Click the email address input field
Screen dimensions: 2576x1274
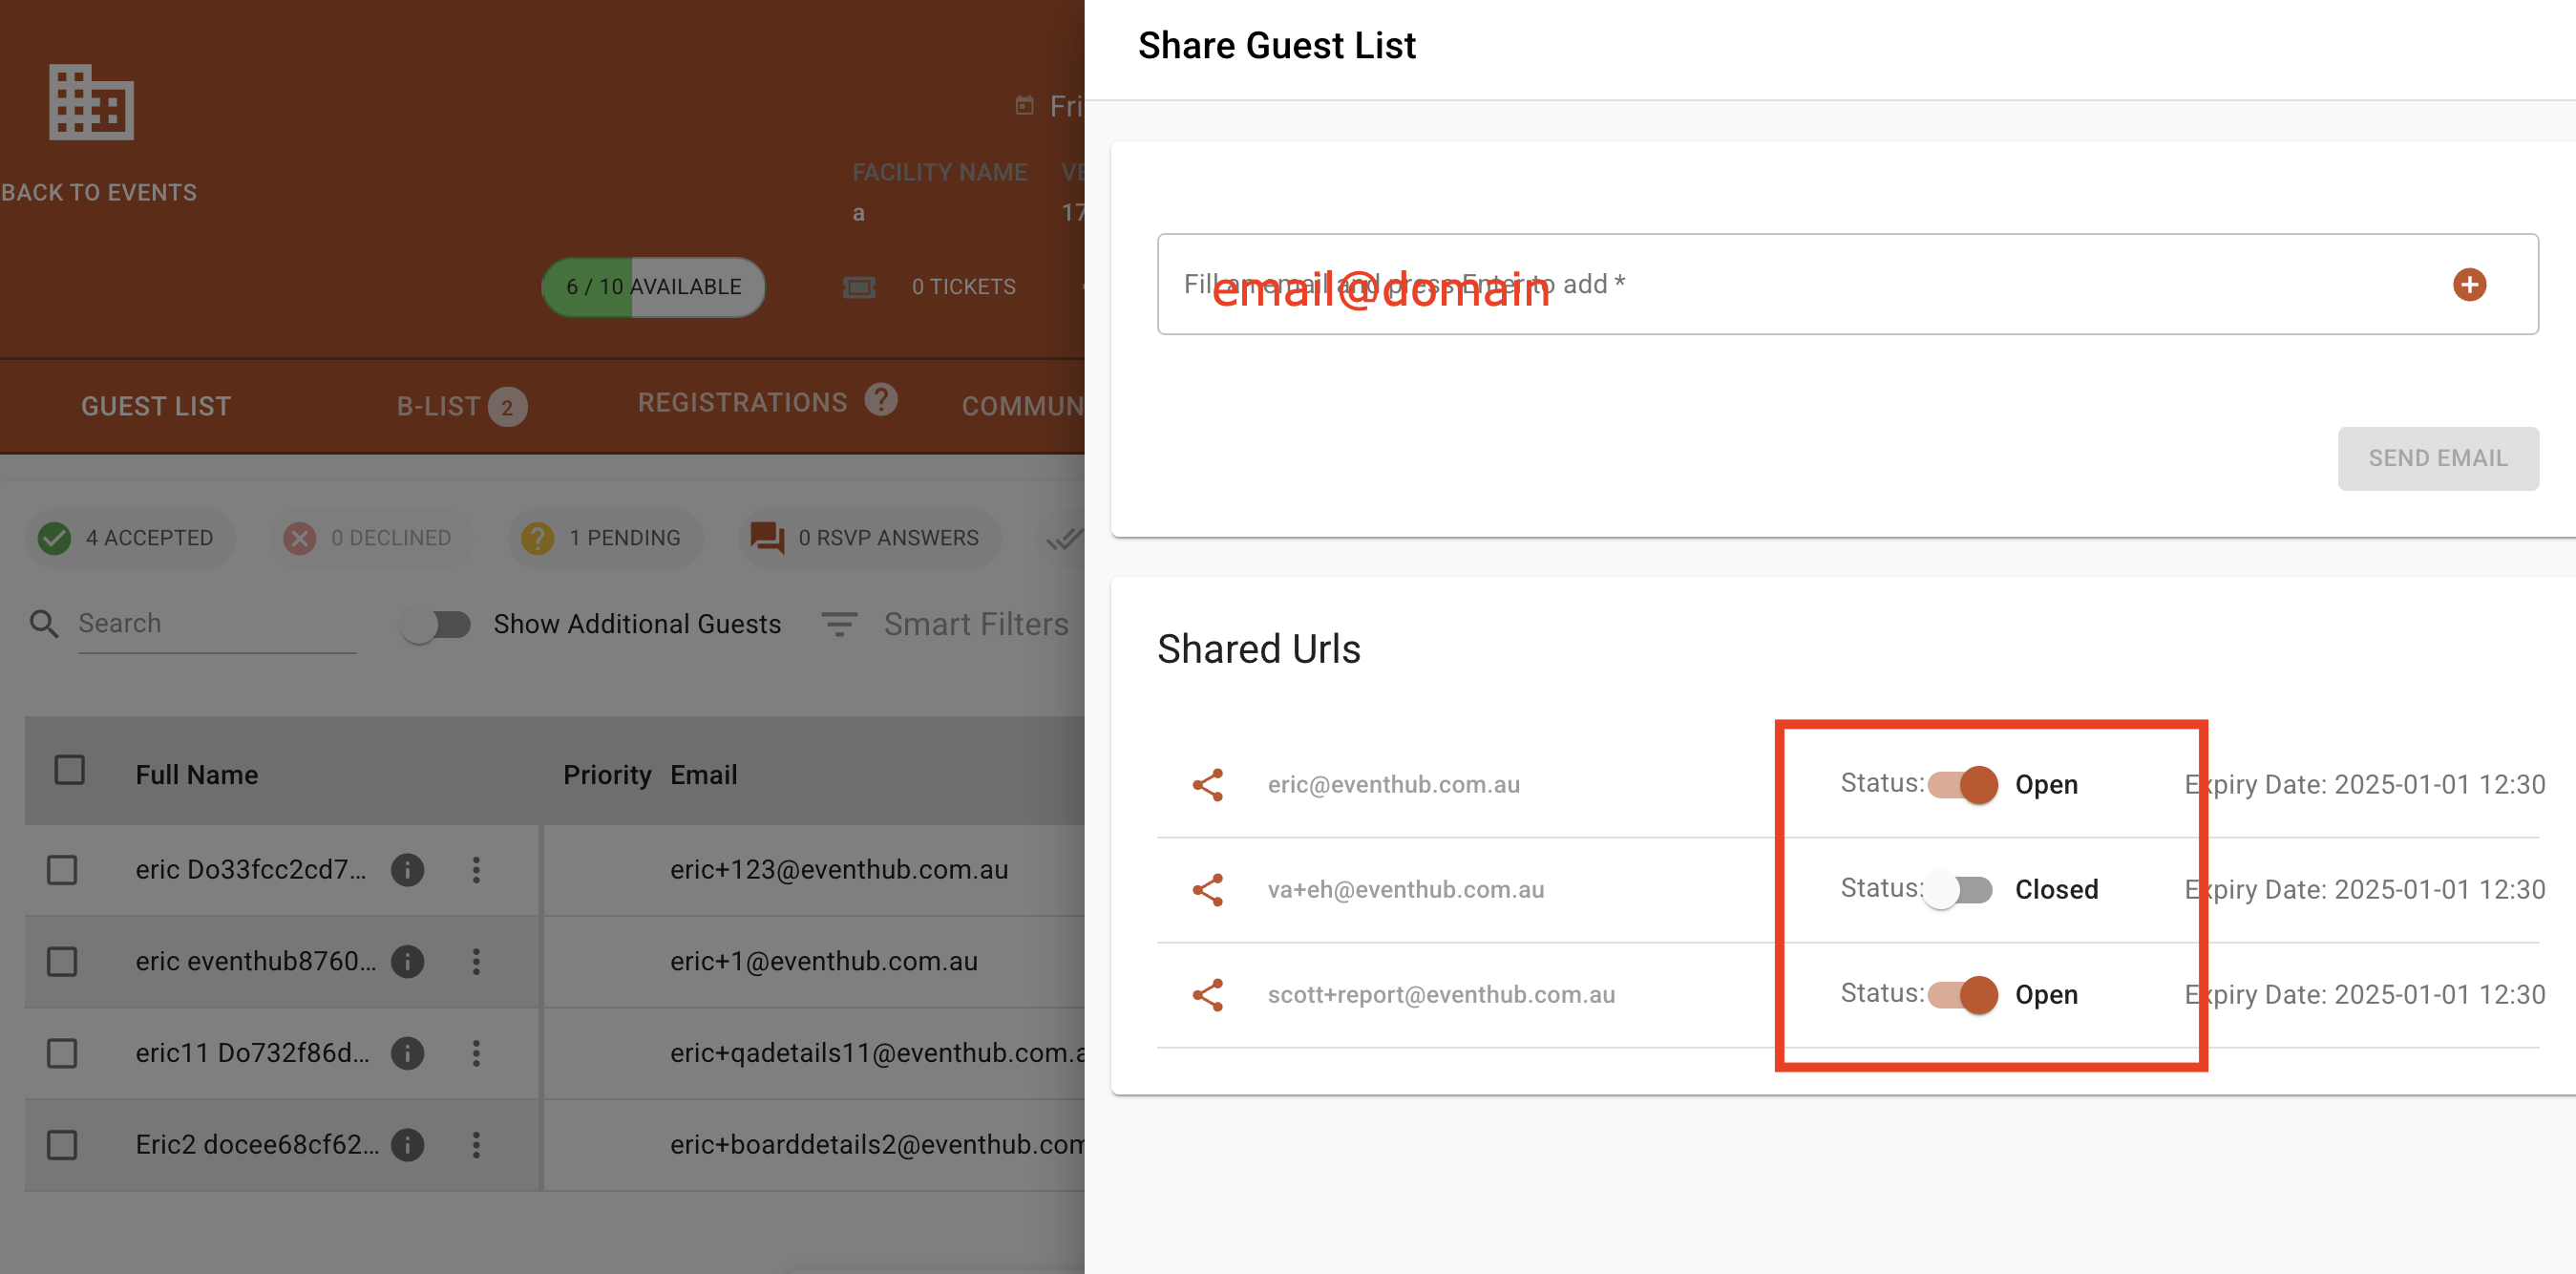[1800, 285]
